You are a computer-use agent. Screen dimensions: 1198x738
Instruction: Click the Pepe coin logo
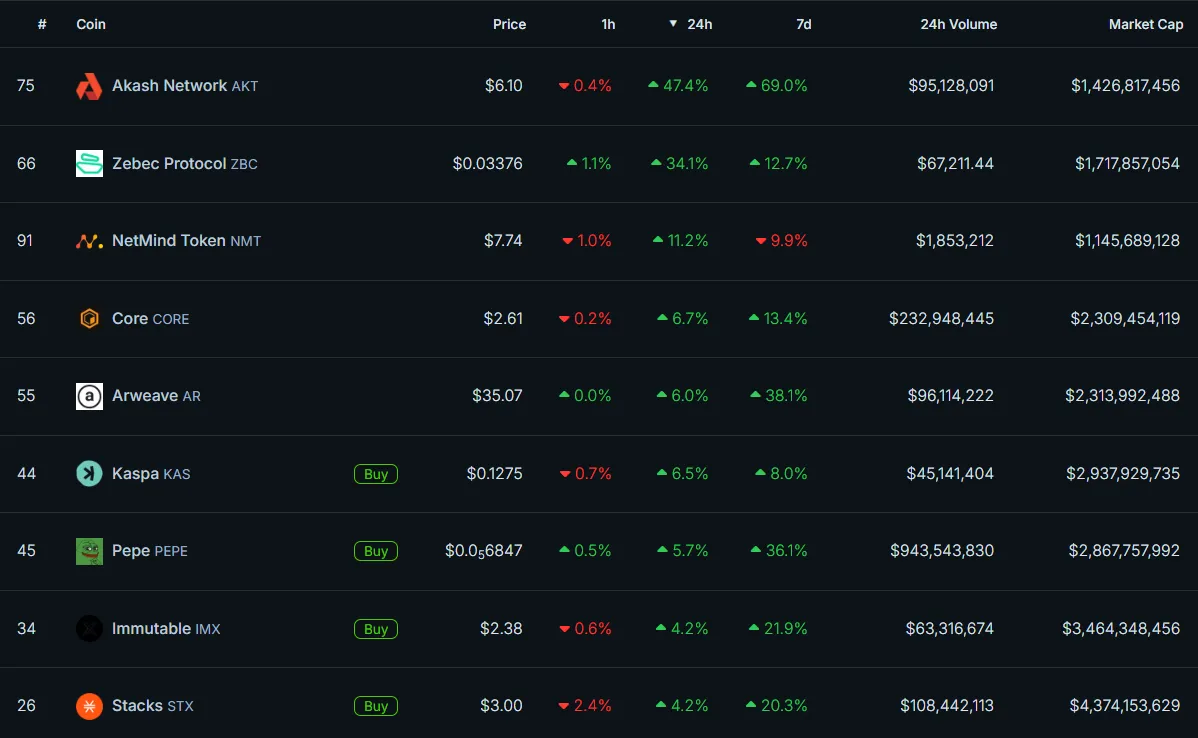coord(89,551)
